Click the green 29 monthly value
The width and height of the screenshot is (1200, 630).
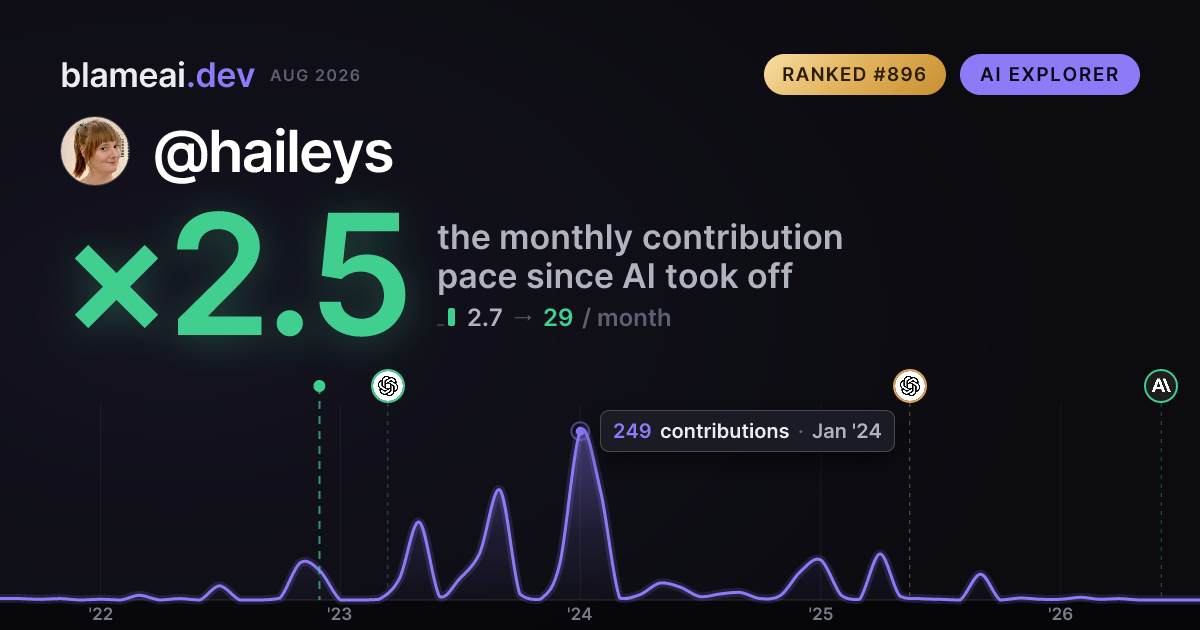point(558,318)
